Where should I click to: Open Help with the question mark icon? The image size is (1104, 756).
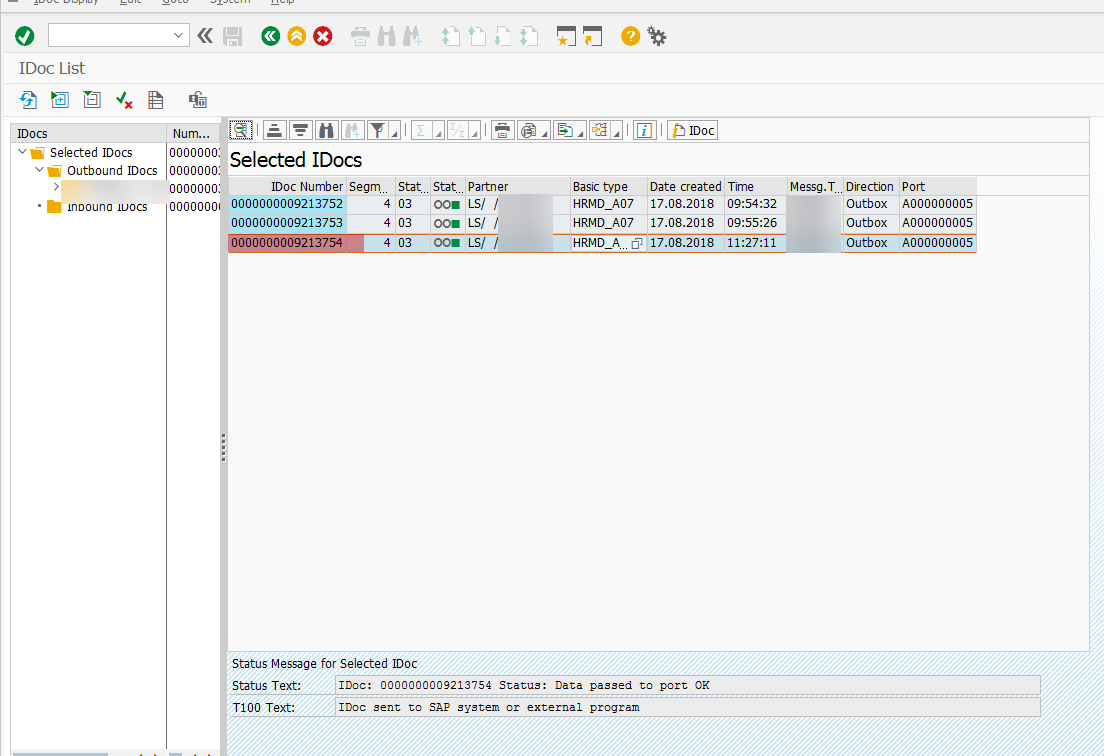coord(630,36)
